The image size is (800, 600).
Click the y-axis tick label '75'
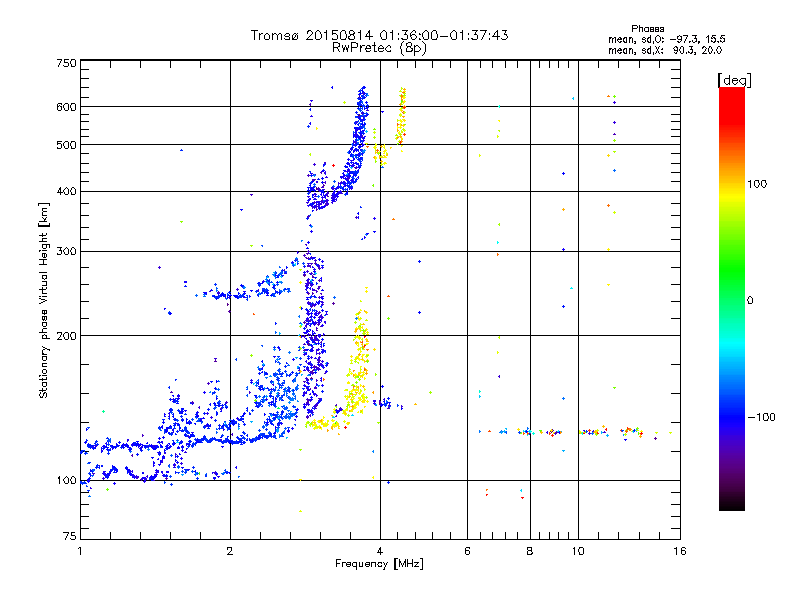tap(70, 536)
